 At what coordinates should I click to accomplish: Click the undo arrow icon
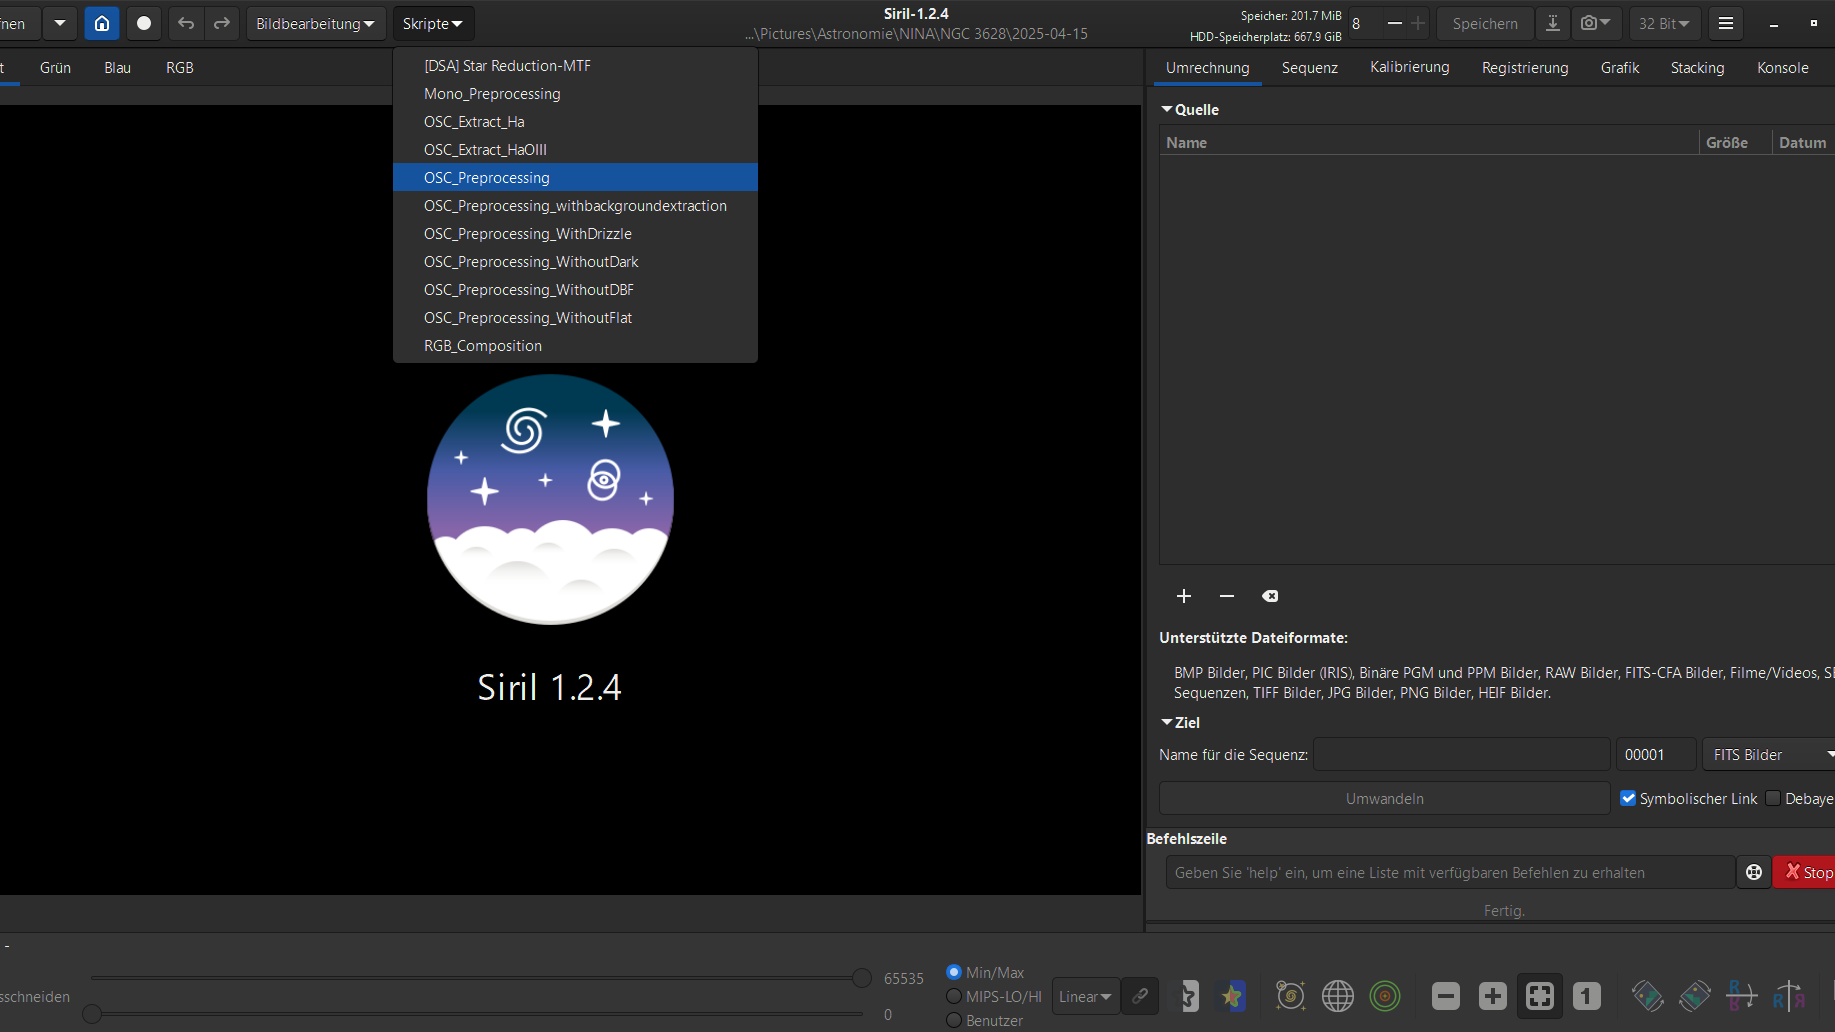186,23
